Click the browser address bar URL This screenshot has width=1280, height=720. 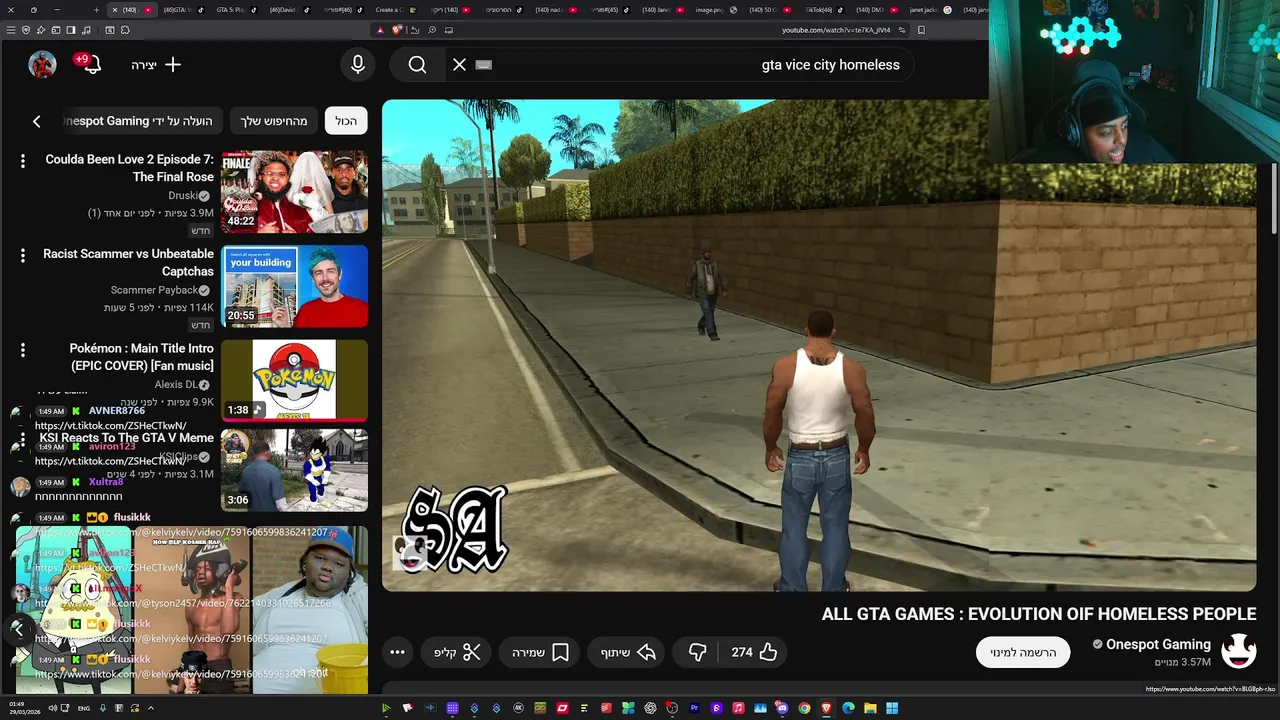pyautogui.click(x=836, y=30)
